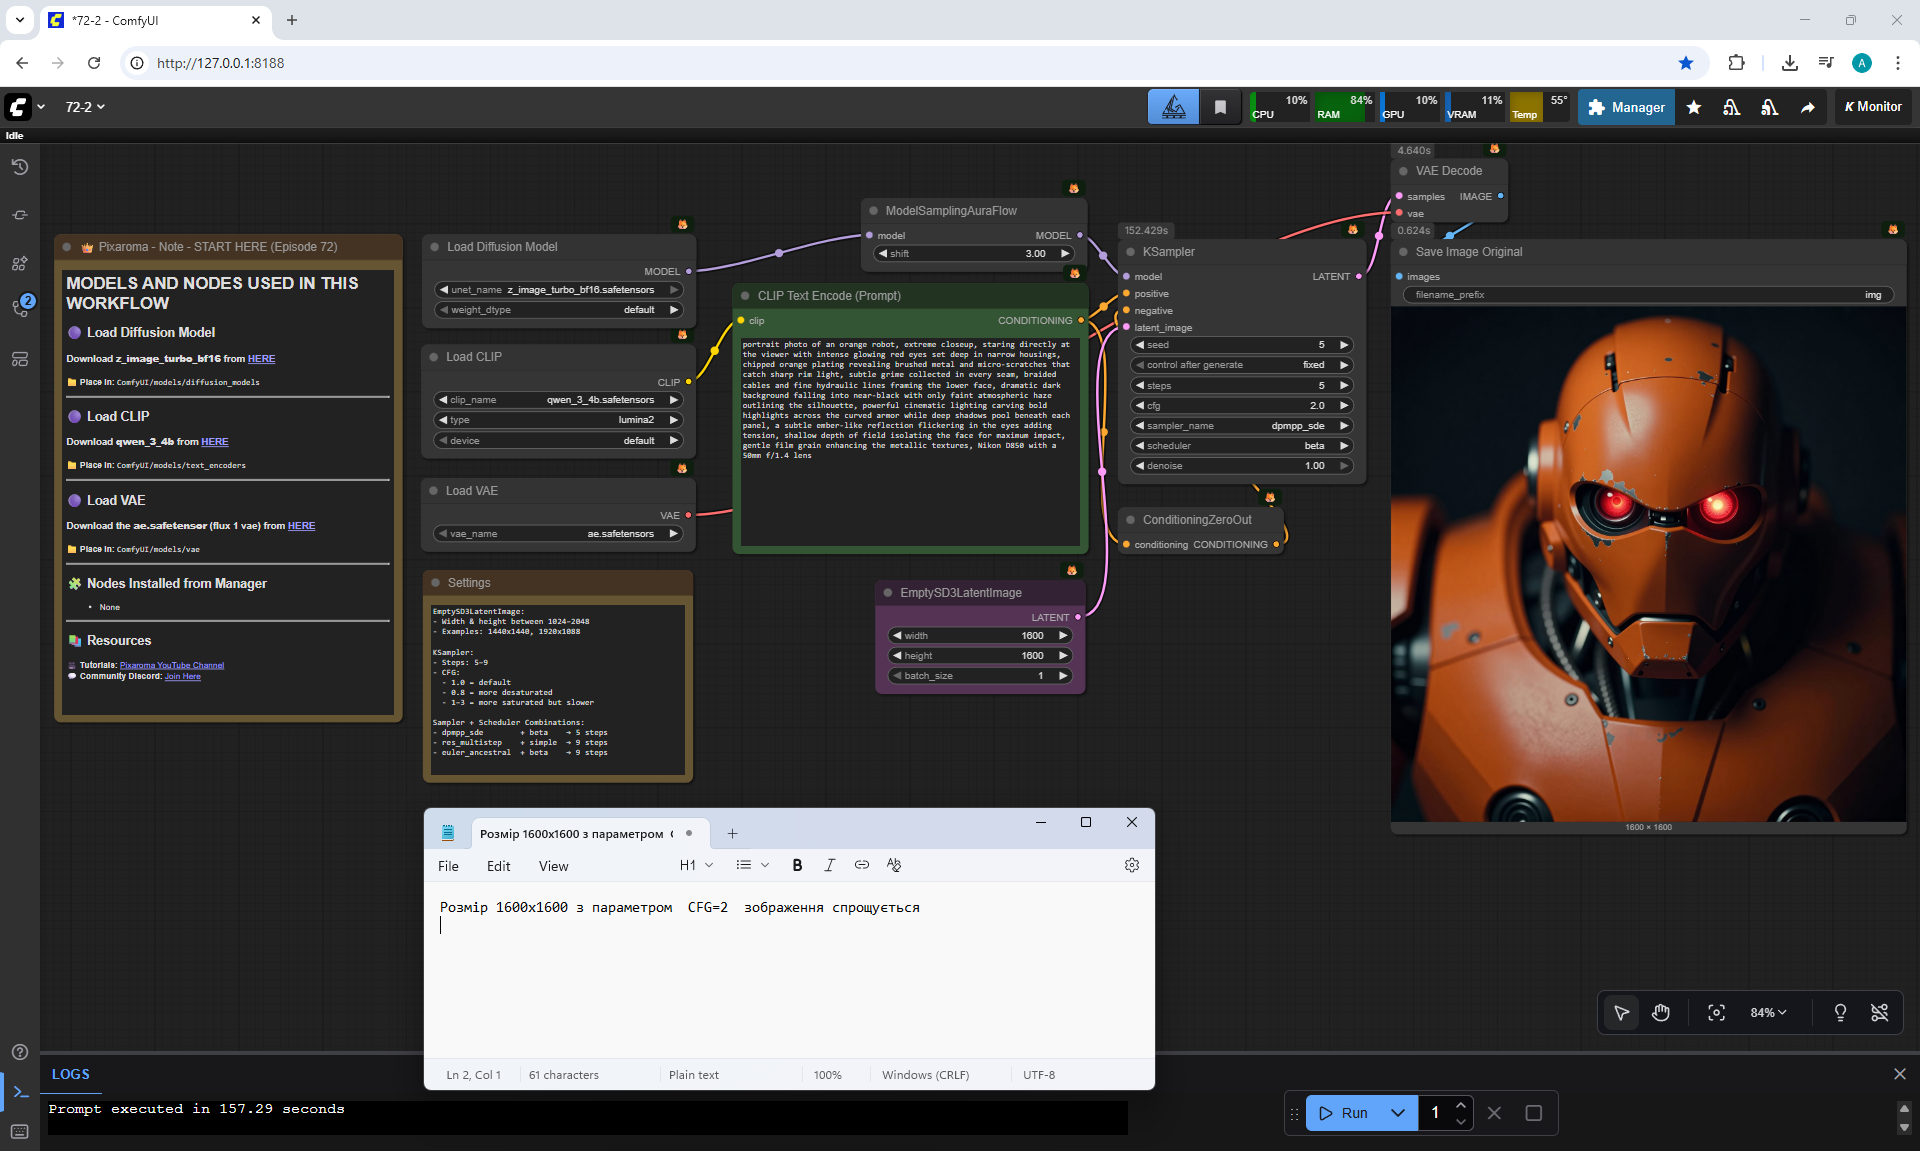1920x1151 pixels.
Task: Click the bookmark icon in top toolbar
Action: point(1220,107)
